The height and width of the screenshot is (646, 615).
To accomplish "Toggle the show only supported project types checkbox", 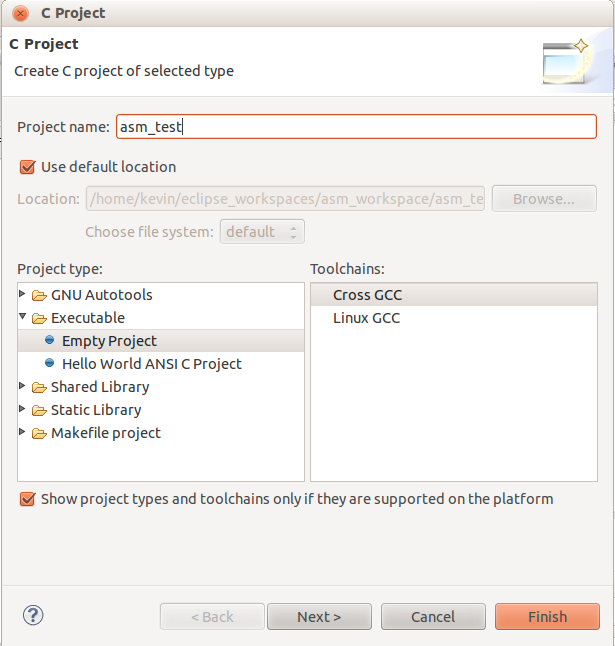I will (28, 499).
